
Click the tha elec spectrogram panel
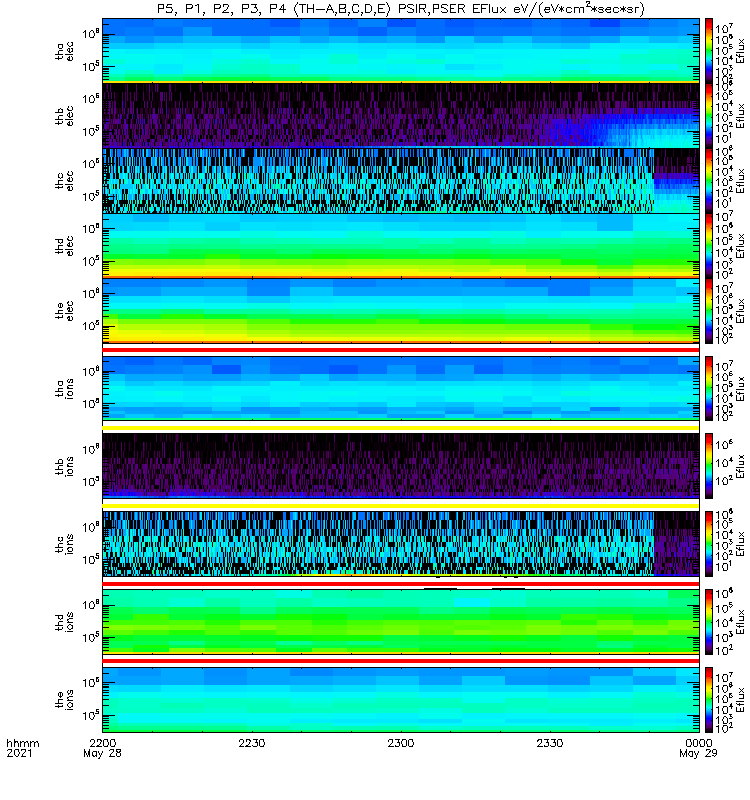[x=401, y=51]
